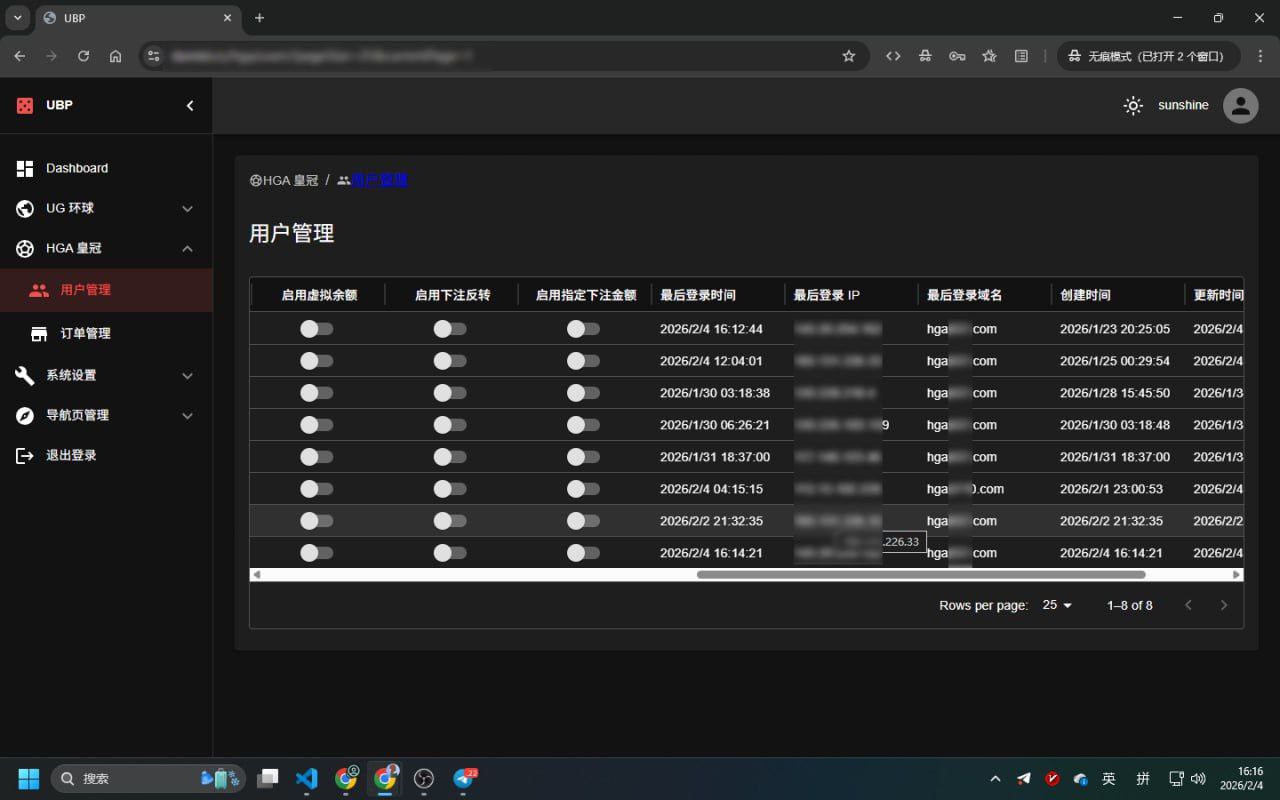Screen dimensions: 1280x800
Task: Click the 系统设置 wrench icon
Action: tap(24, 375)
